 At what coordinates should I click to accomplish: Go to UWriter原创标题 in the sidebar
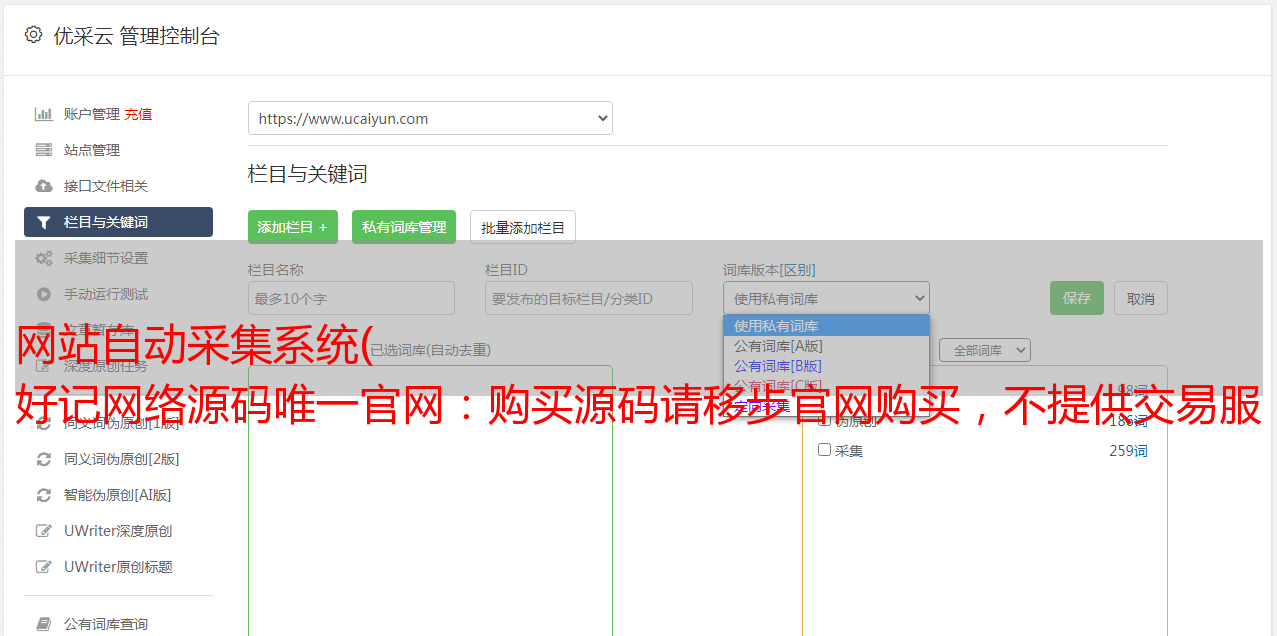click(x=118, y=567)
